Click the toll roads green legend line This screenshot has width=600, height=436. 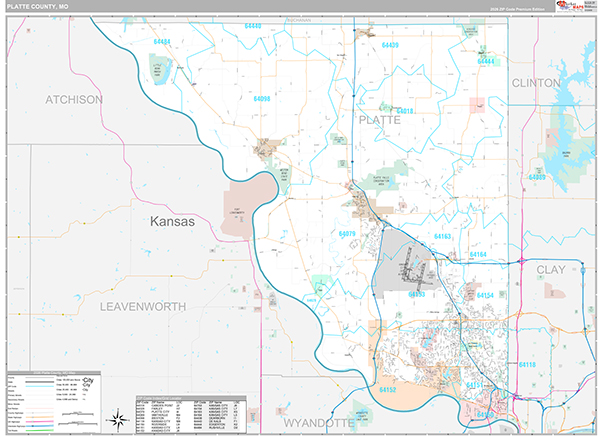coord(40,430)
